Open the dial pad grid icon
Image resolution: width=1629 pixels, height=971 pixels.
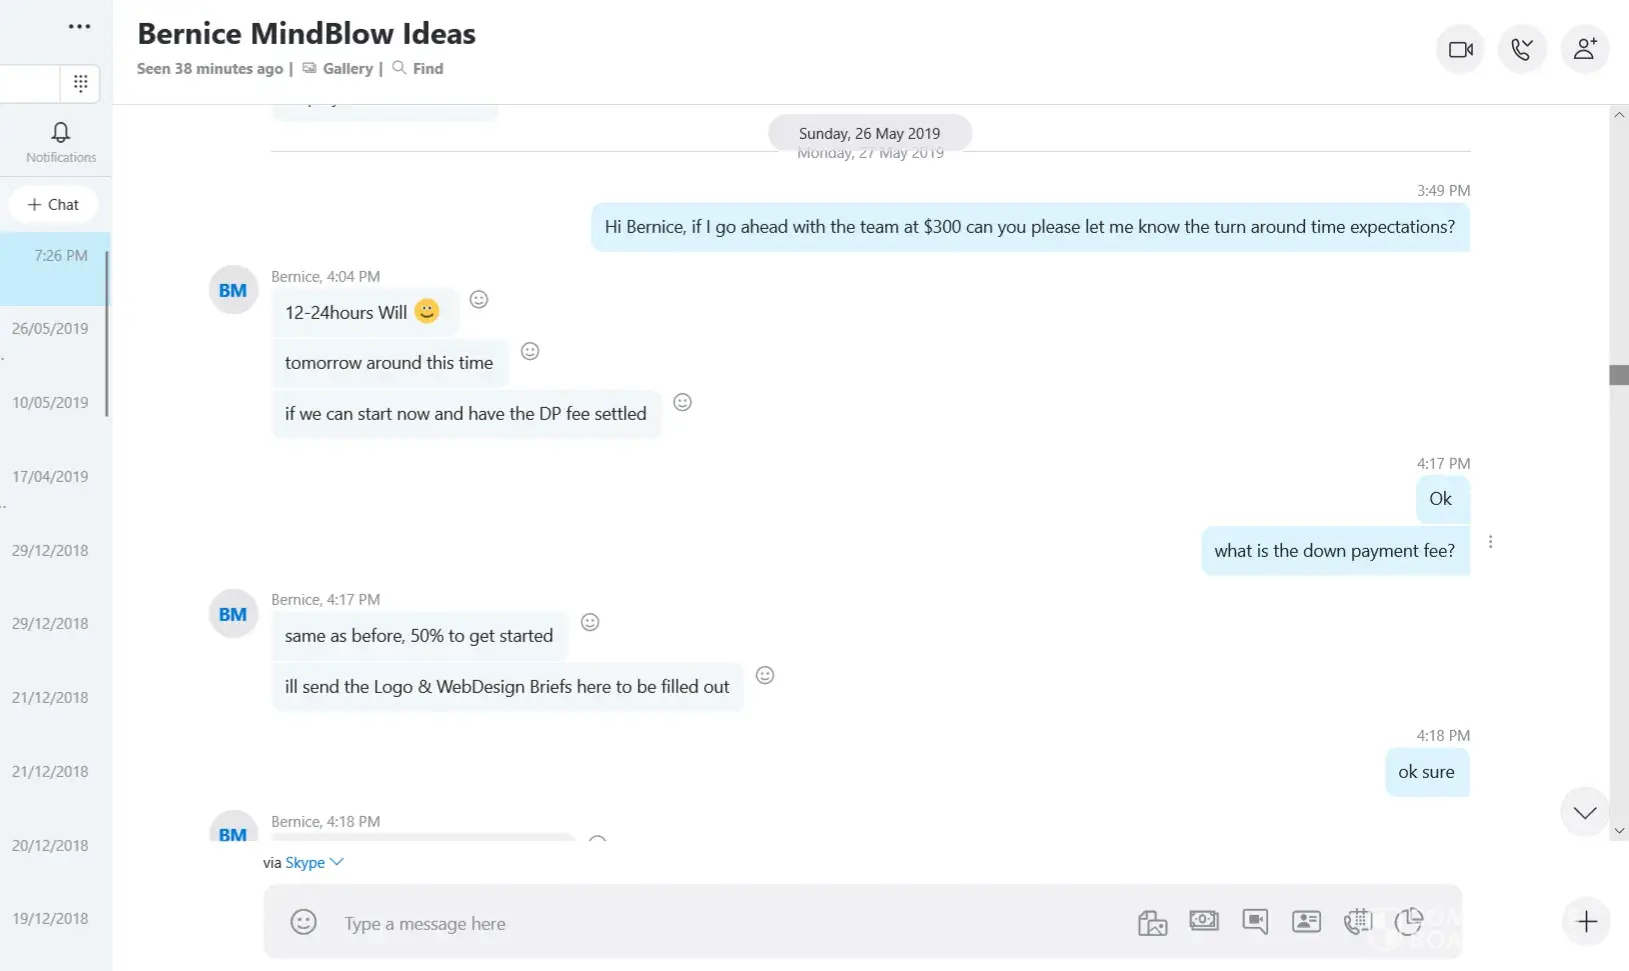point(81,83)
